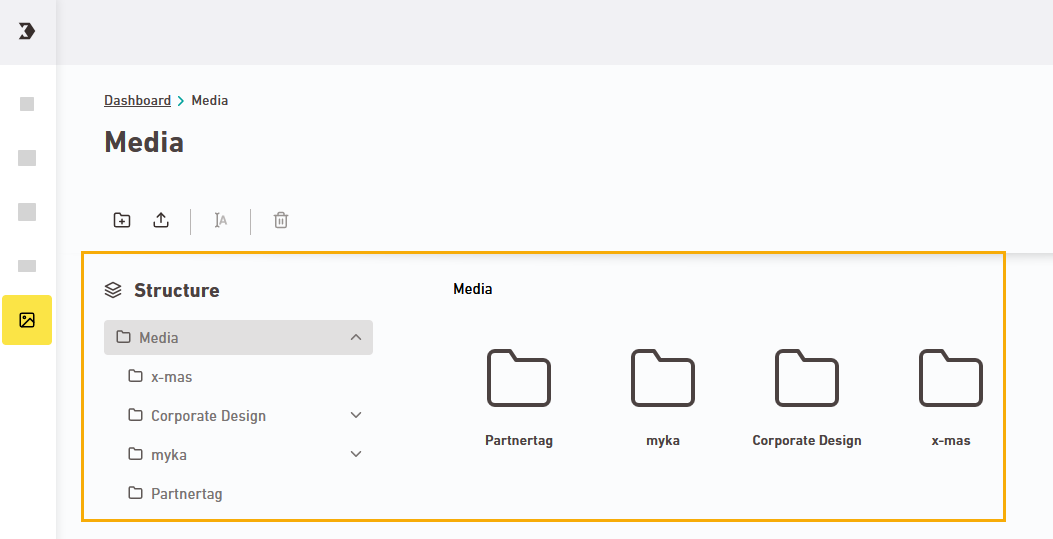The height and width of the screenshot is (539, 1053).
Task: Go to Dashboard via breadcrumb link
Action: [x=137, y=101]
